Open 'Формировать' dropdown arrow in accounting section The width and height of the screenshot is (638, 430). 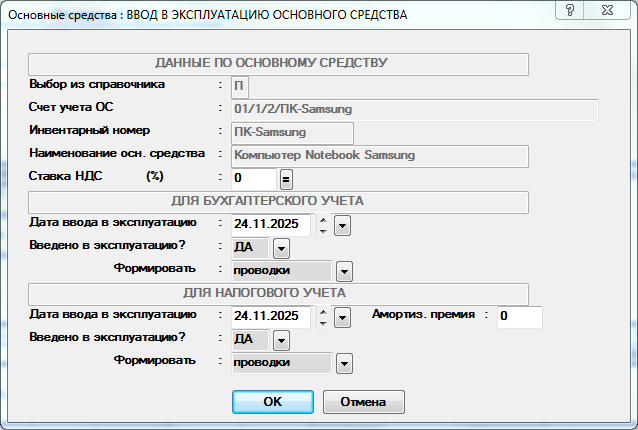(x=345, y=271)
